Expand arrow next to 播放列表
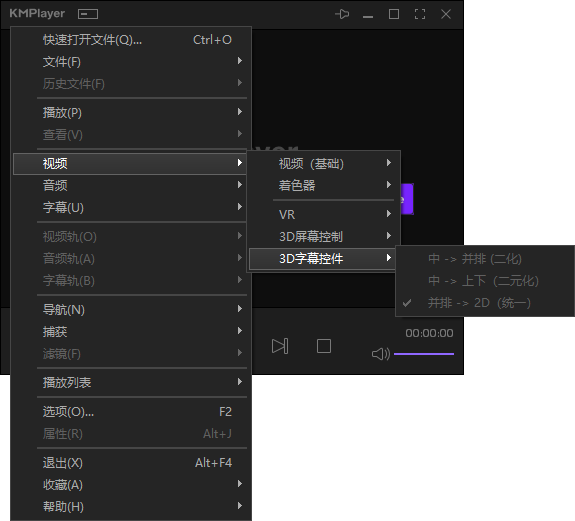Image resolution: width=575 pixels, height=521 pixels. [x=240, y=382]
